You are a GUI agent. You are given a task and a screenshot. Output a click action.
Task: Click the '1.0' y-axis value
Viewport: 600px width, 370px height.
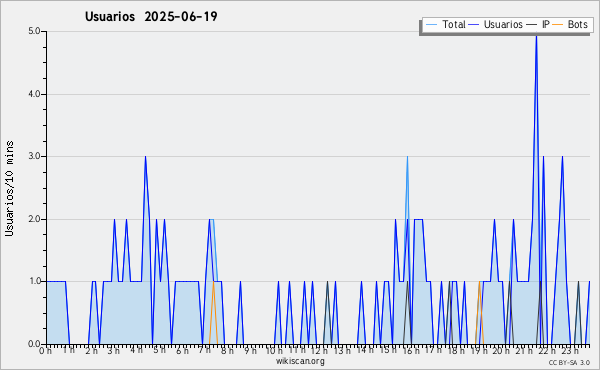pyautogui.click(x=34, y=281)
